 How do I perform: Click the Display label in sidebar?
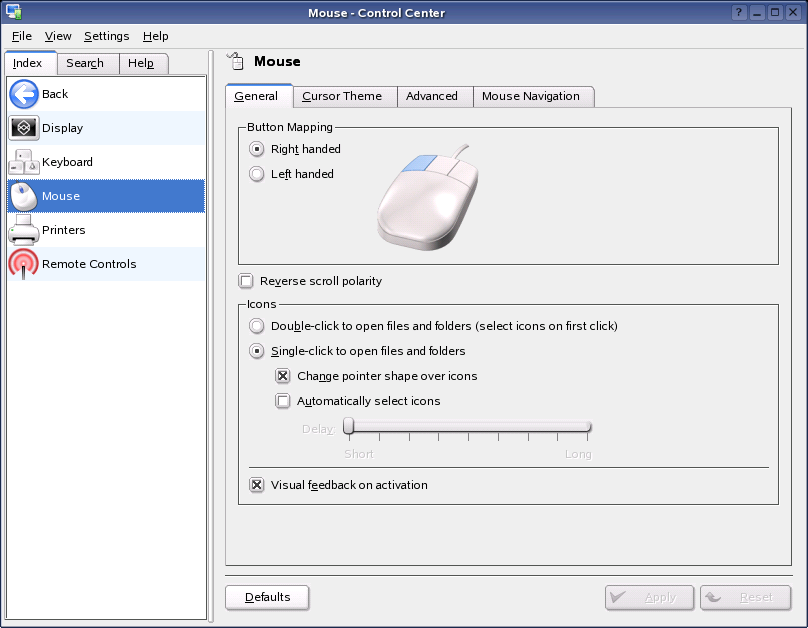(62, 128)
